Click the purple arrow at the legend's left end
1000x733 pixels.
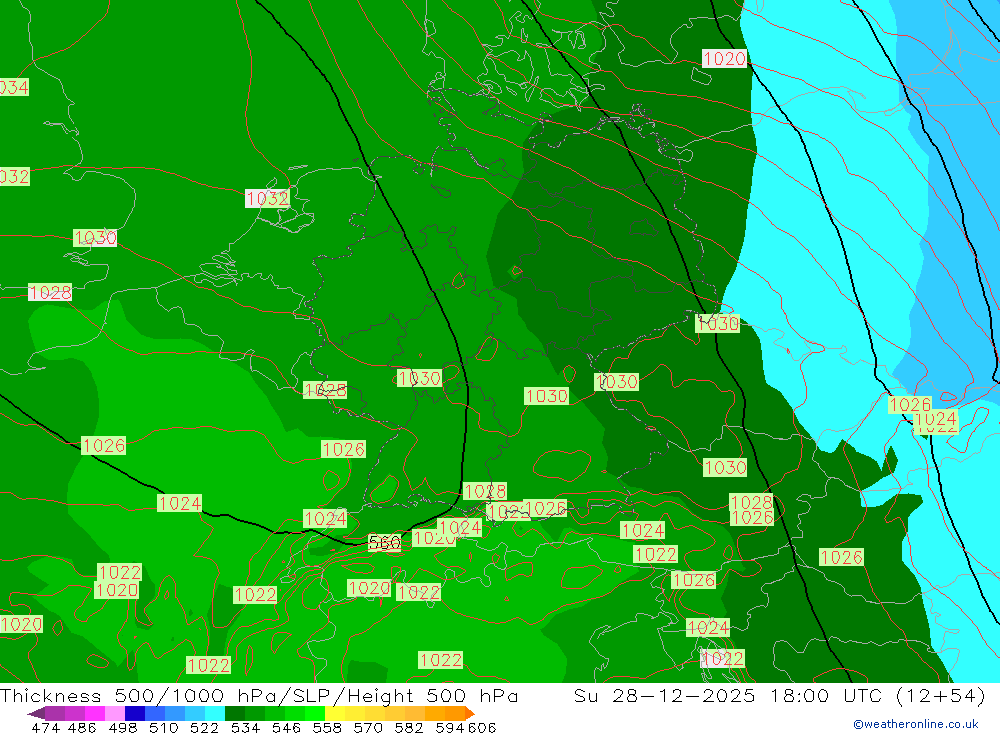click(36, 713)
